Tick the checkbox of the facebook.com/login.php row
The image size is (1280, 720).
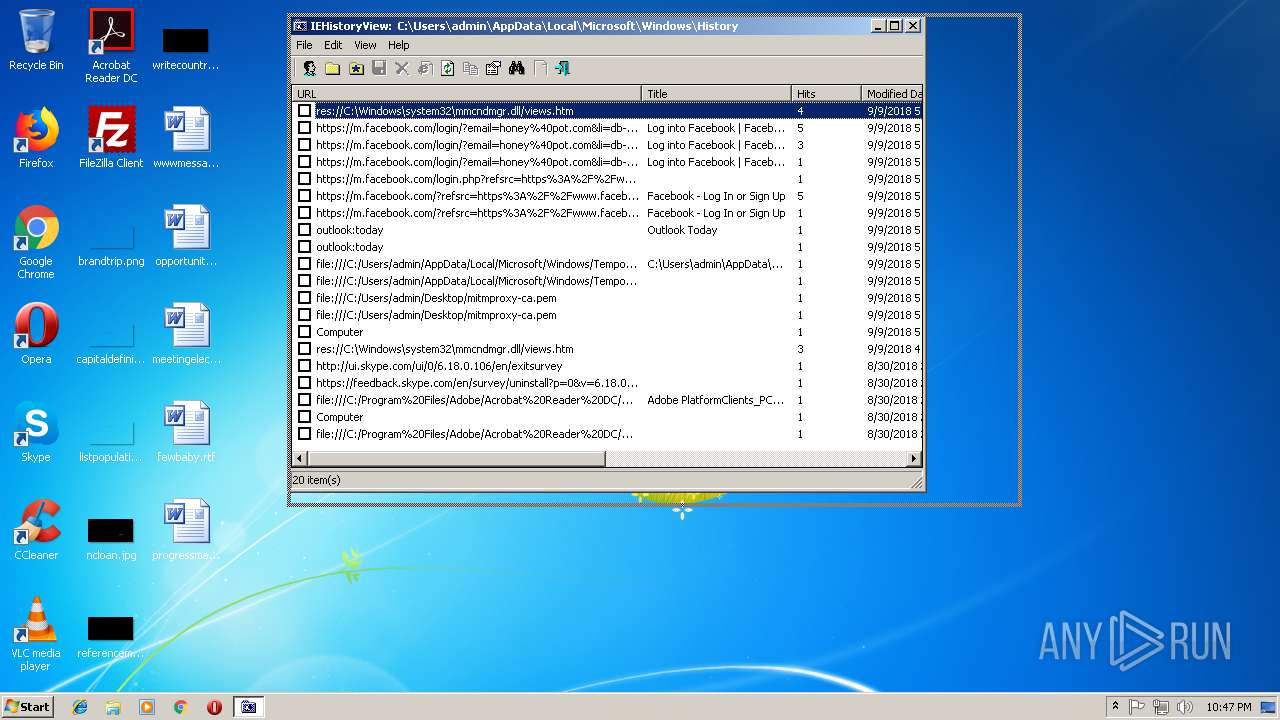305,179
